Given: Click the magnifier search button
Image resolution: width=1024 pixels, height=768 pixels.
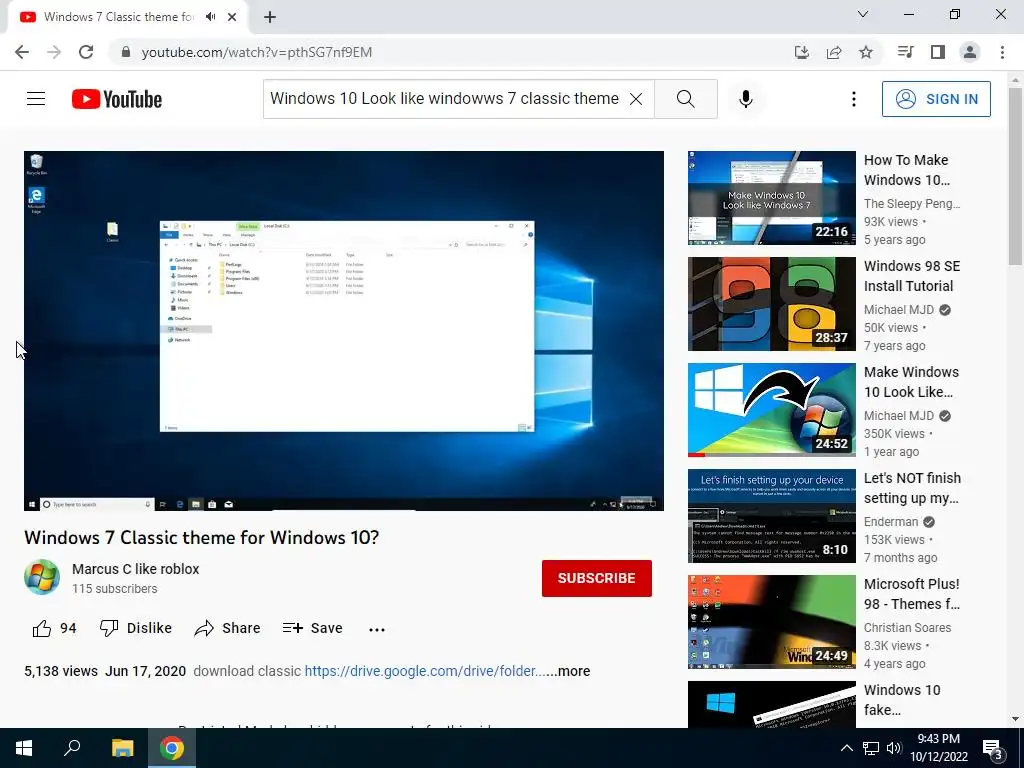Looking at the screenshot, I should pyautogui.click(x=686, y=99).
